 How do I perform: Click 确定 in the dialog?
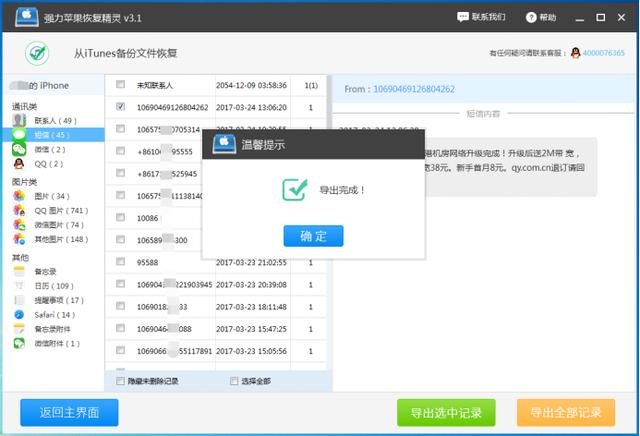[313, 236]
